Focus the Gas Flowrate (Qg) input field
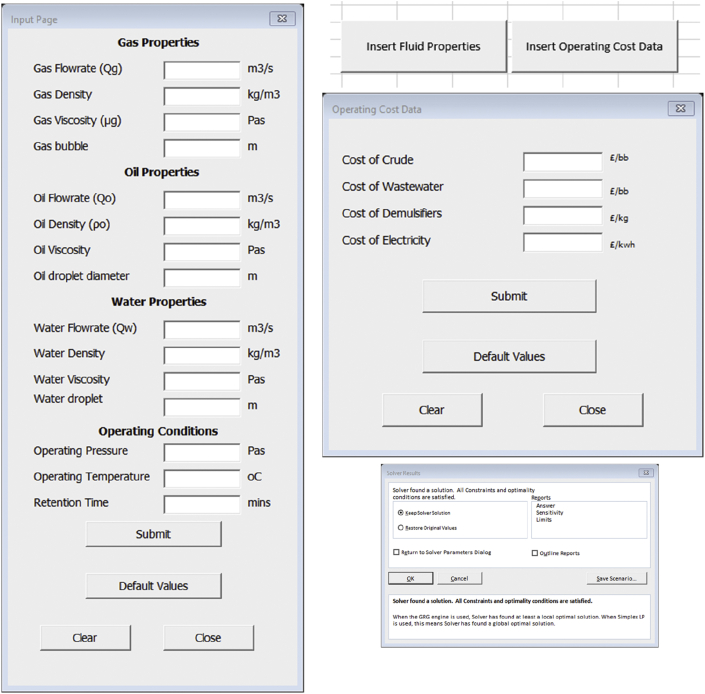Screen dimensions: 705x694 (x=202, y=70)
